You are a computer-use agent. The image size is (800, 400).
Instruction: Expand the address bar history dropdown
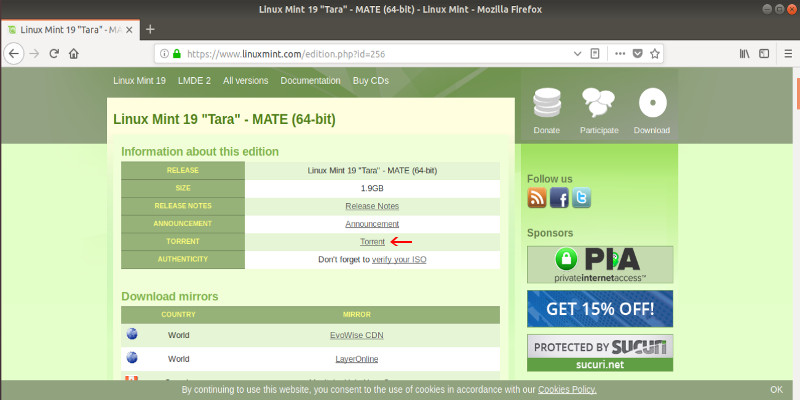tap(578, 54)
